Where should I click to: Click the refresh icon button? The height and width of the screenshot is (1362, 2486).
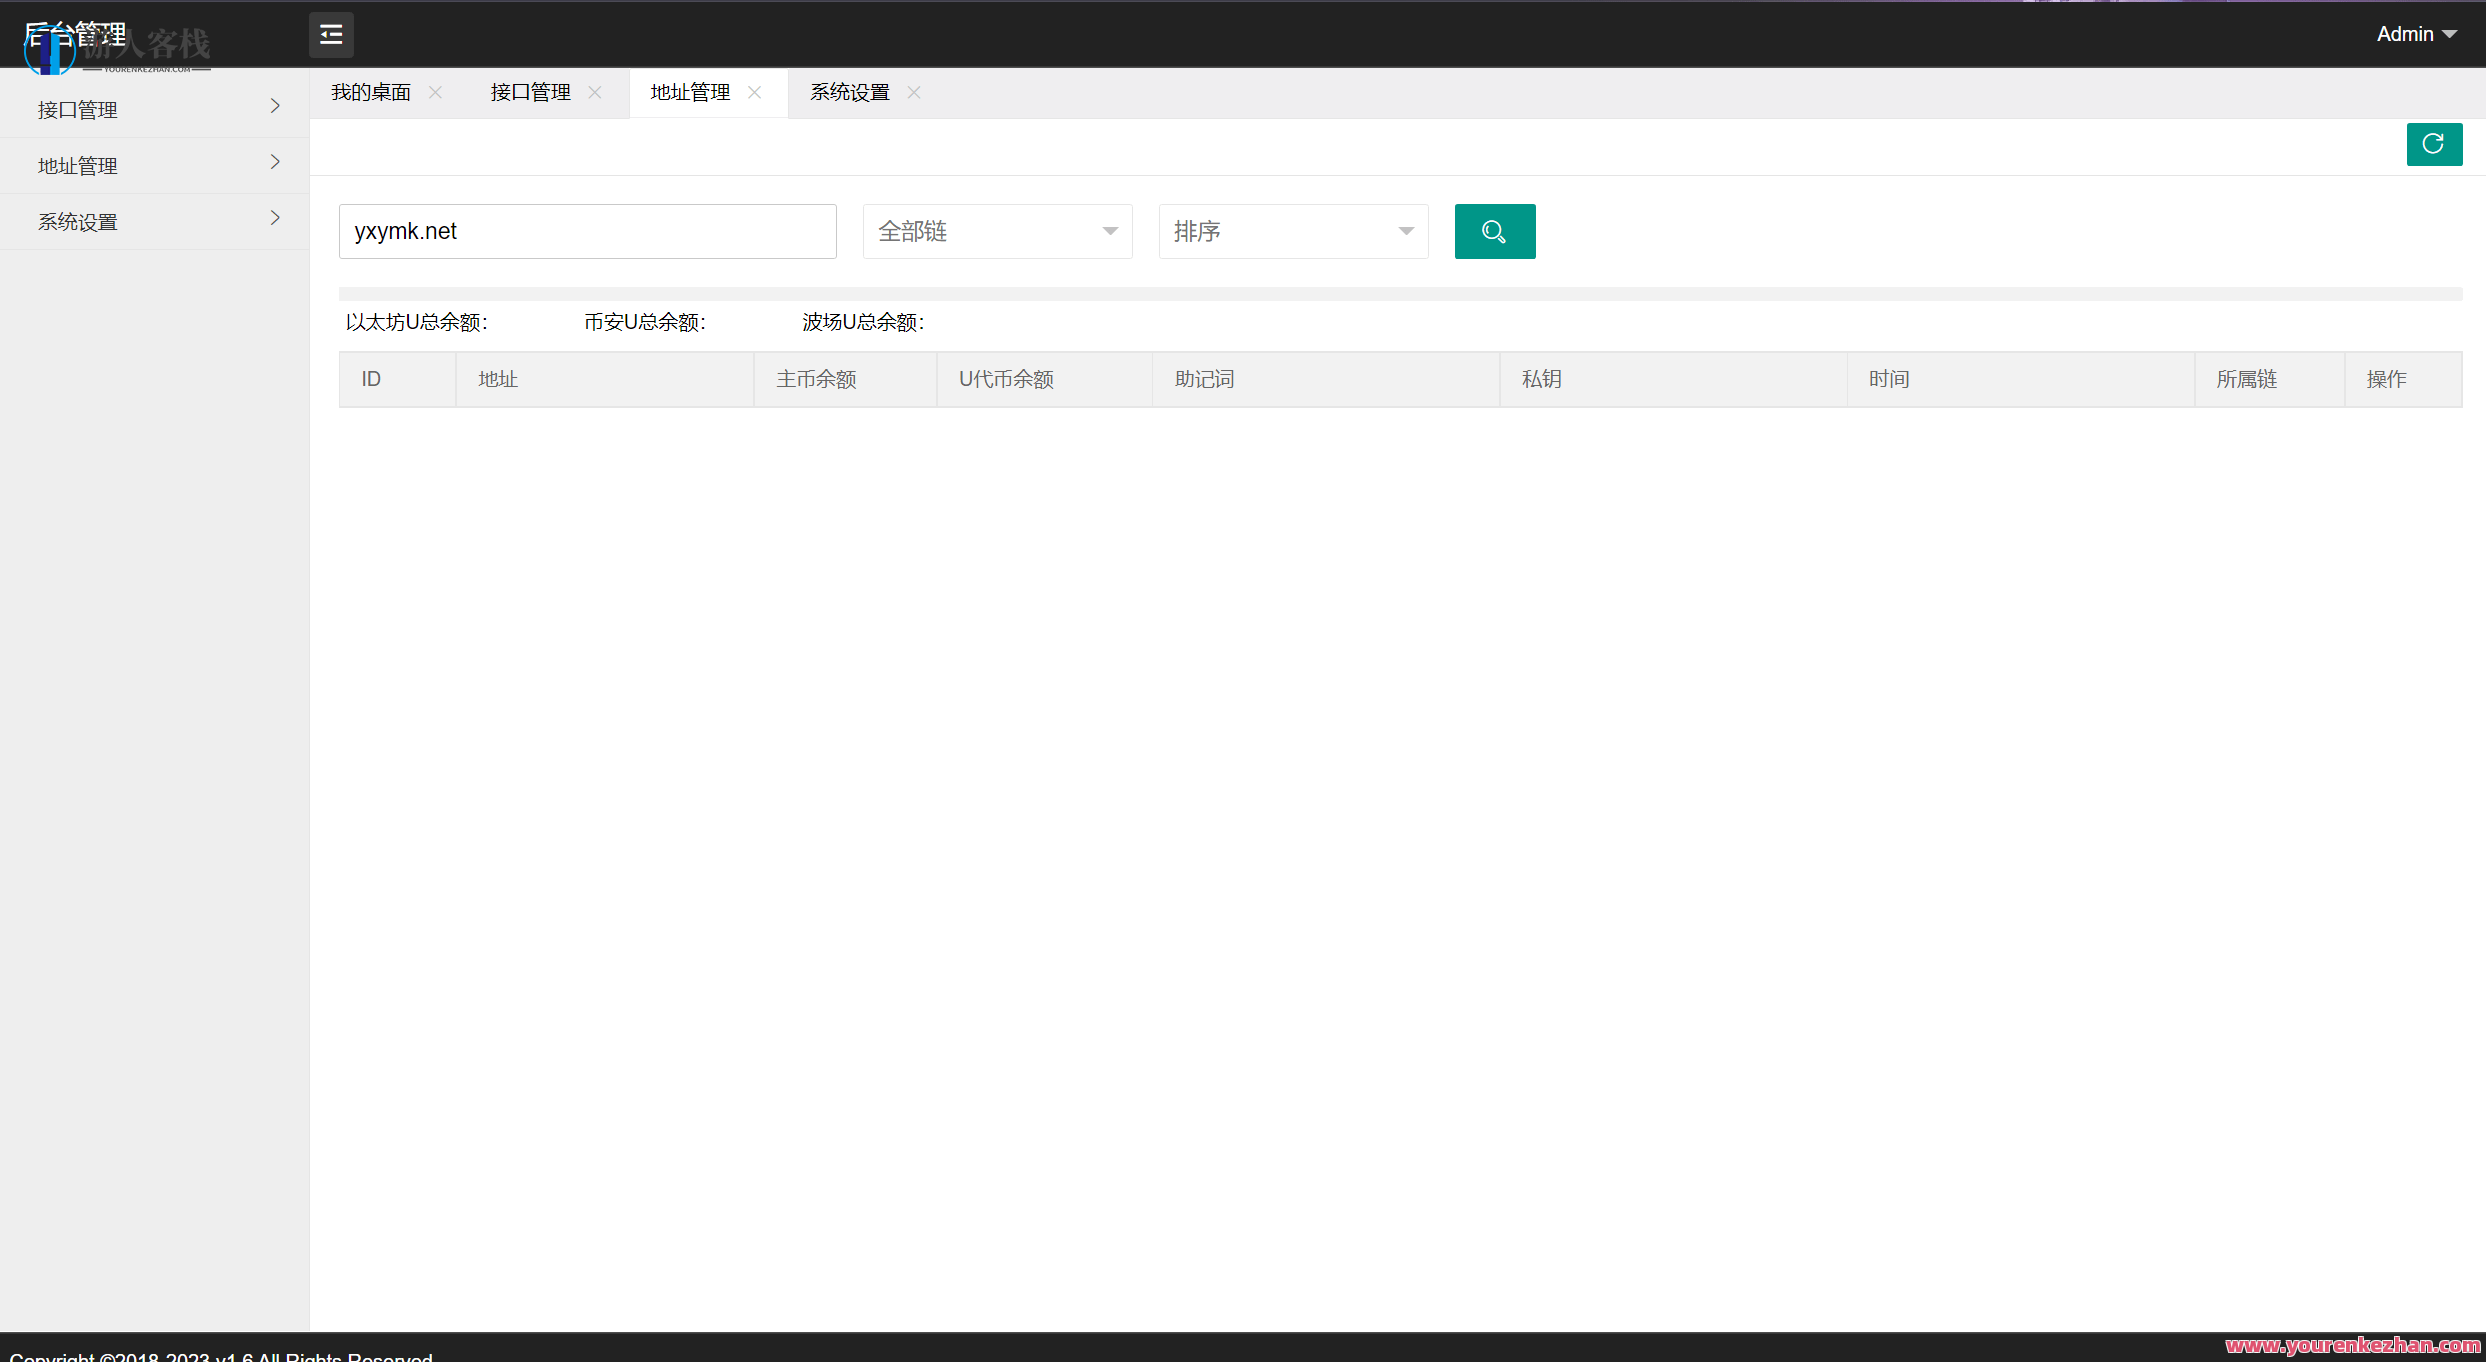point(2434,144)
